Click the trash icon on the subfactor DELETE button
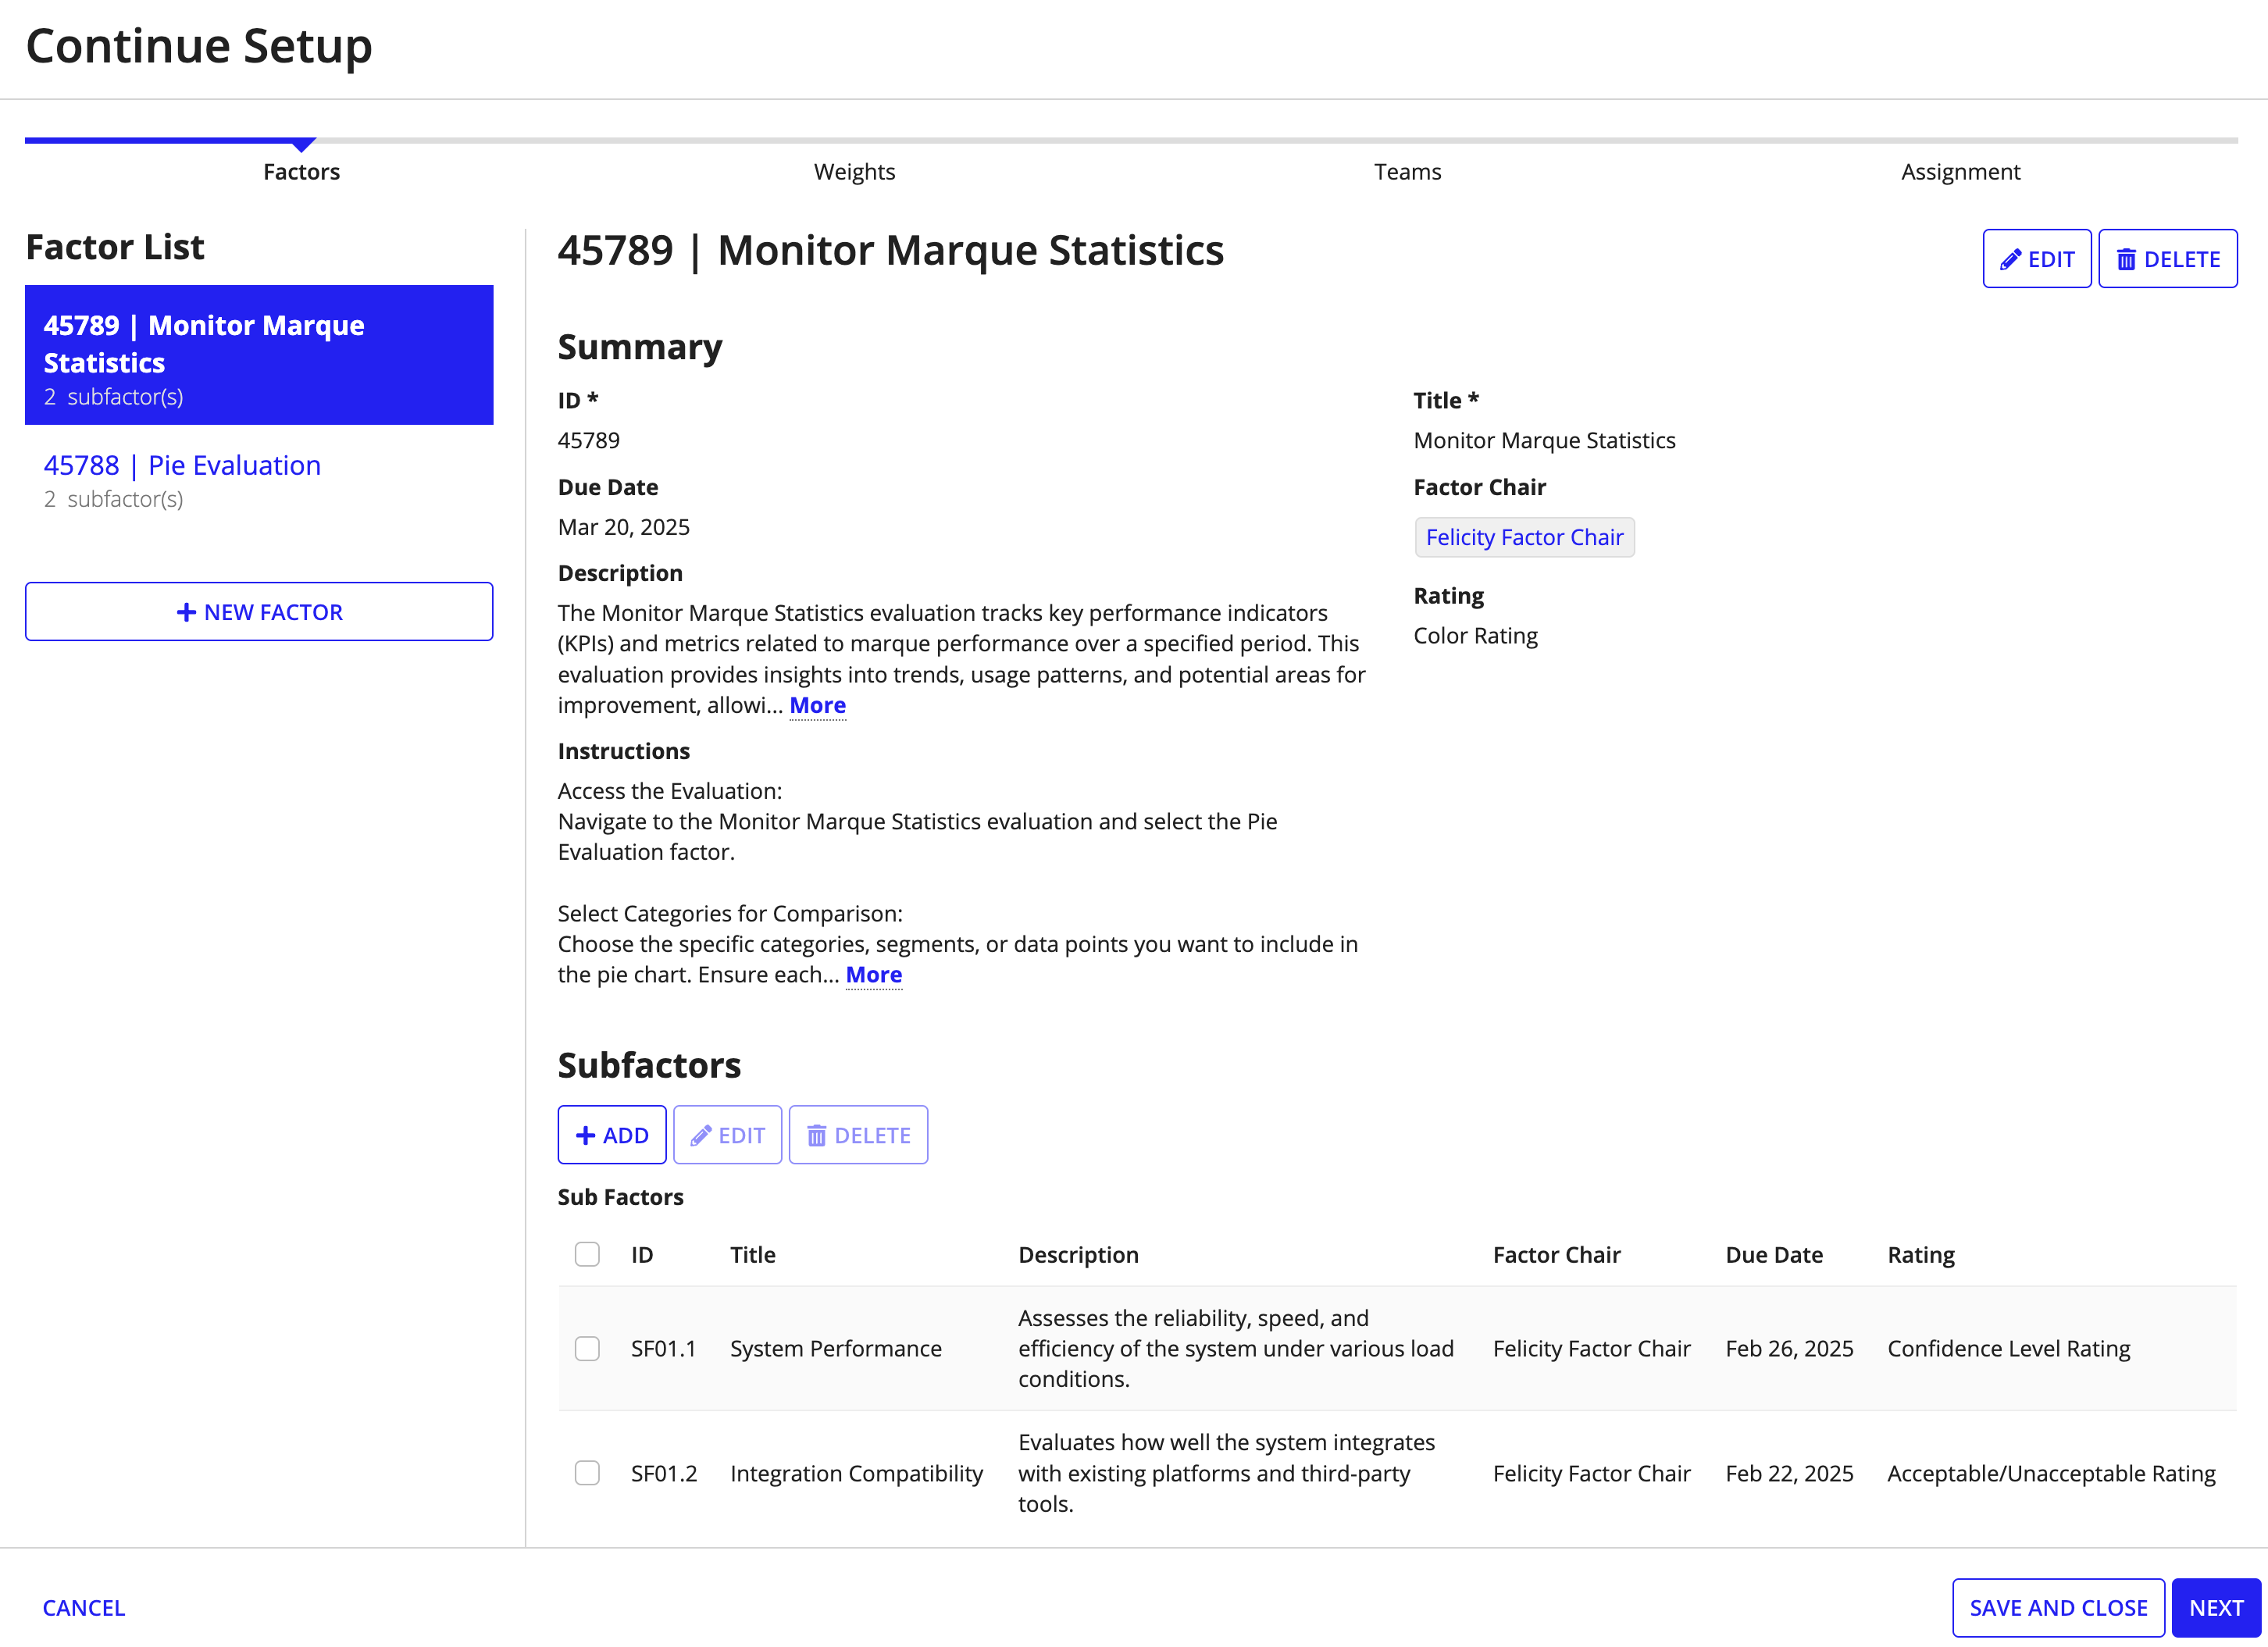2268x1647 pixels. pos(817,1135)
